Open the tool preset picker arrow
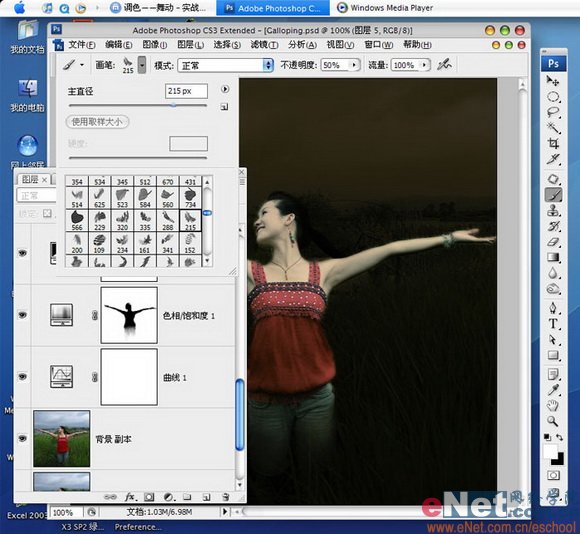The image size is (580, 534). coord(82,65)
